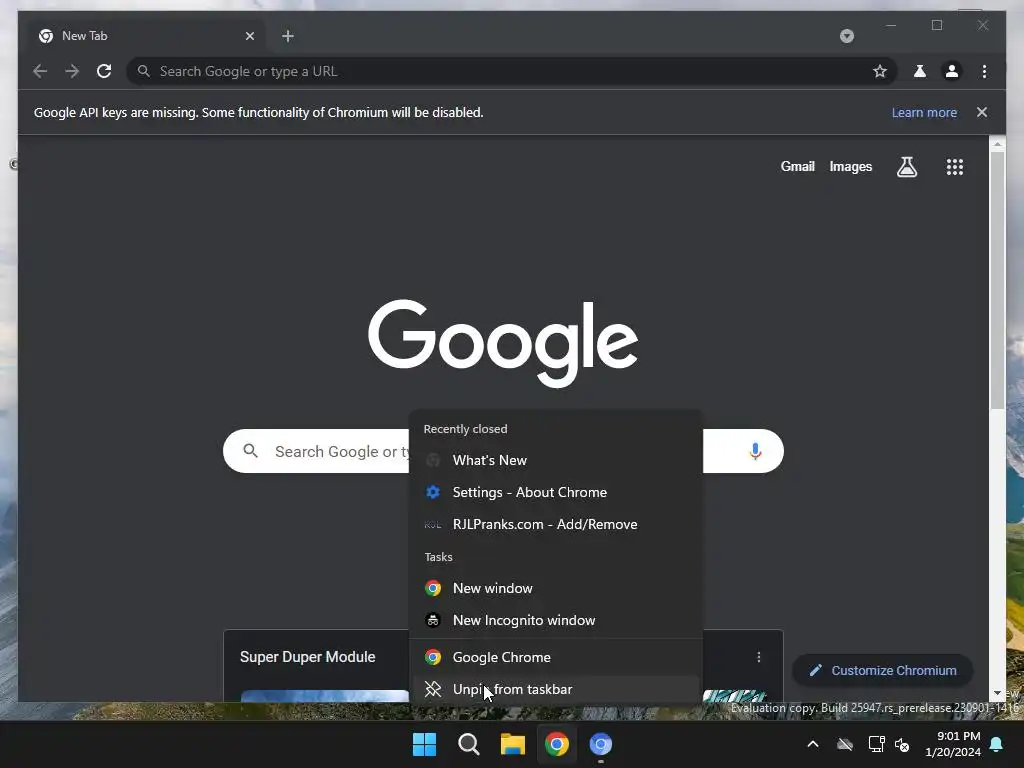Click the search magnifier icon in Google box
Viewport: 1024px width, 768px height.
click(x=250, y=451)
